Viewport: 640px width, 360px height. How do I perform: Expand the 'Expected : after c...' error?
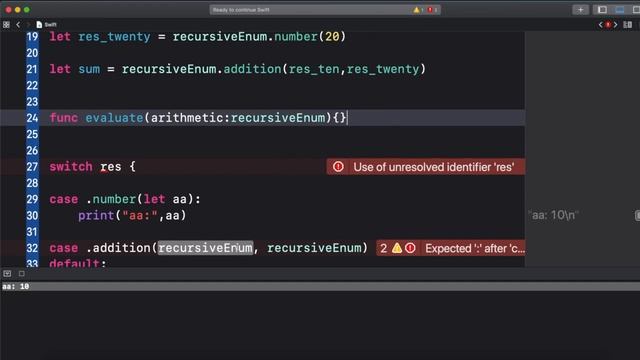click(475, 248)
